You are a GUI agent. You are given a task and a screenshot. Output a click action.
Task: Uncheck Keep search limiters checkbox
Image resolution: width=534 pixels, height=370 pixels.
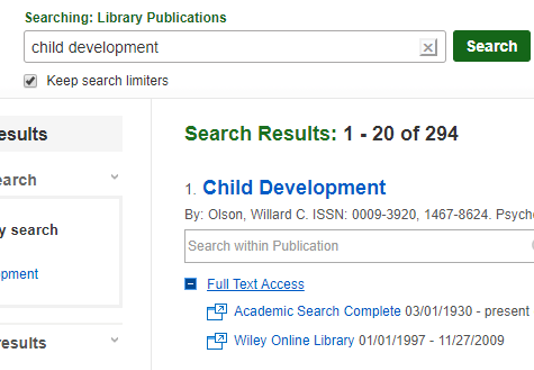(30, 81)
